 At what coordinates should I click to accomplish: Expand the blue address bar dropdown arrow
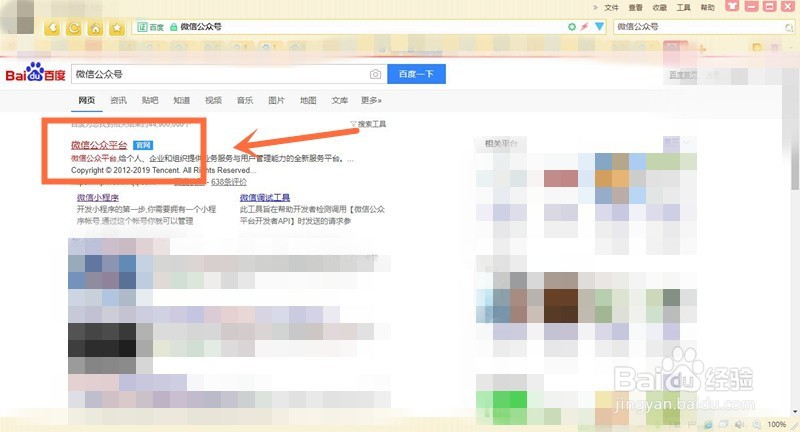tap(599, 27)
